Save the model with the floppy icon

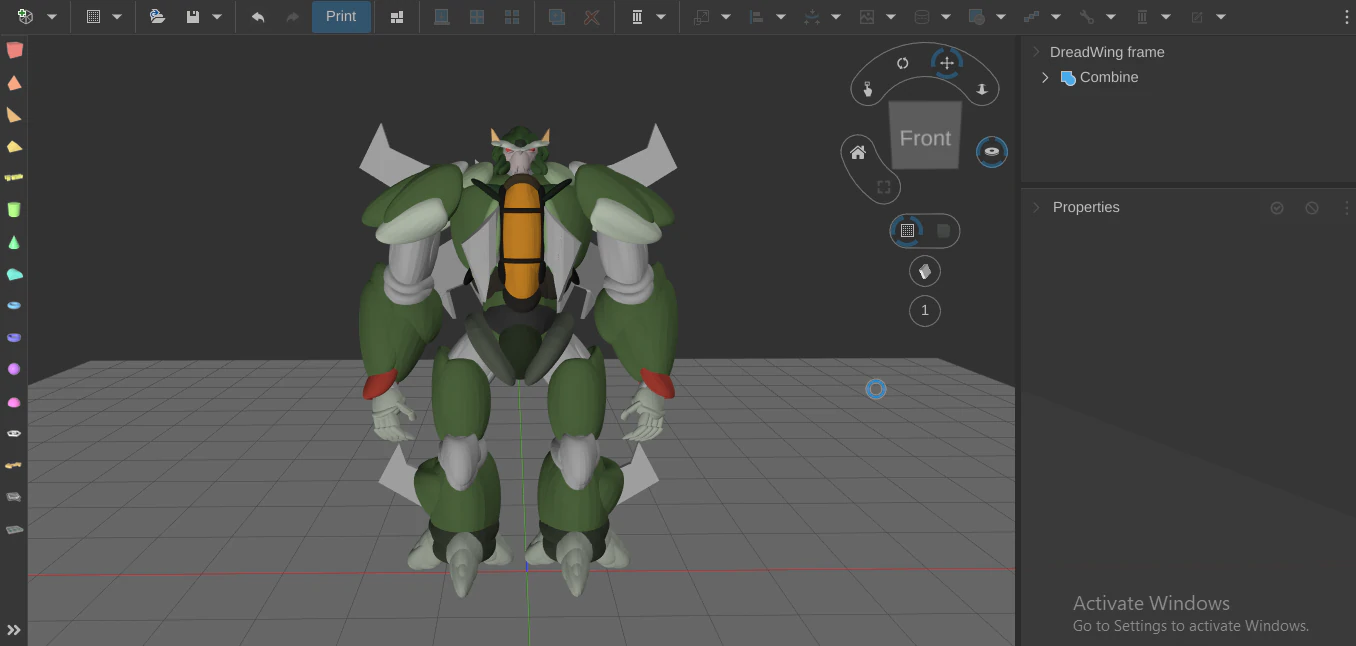193,17
